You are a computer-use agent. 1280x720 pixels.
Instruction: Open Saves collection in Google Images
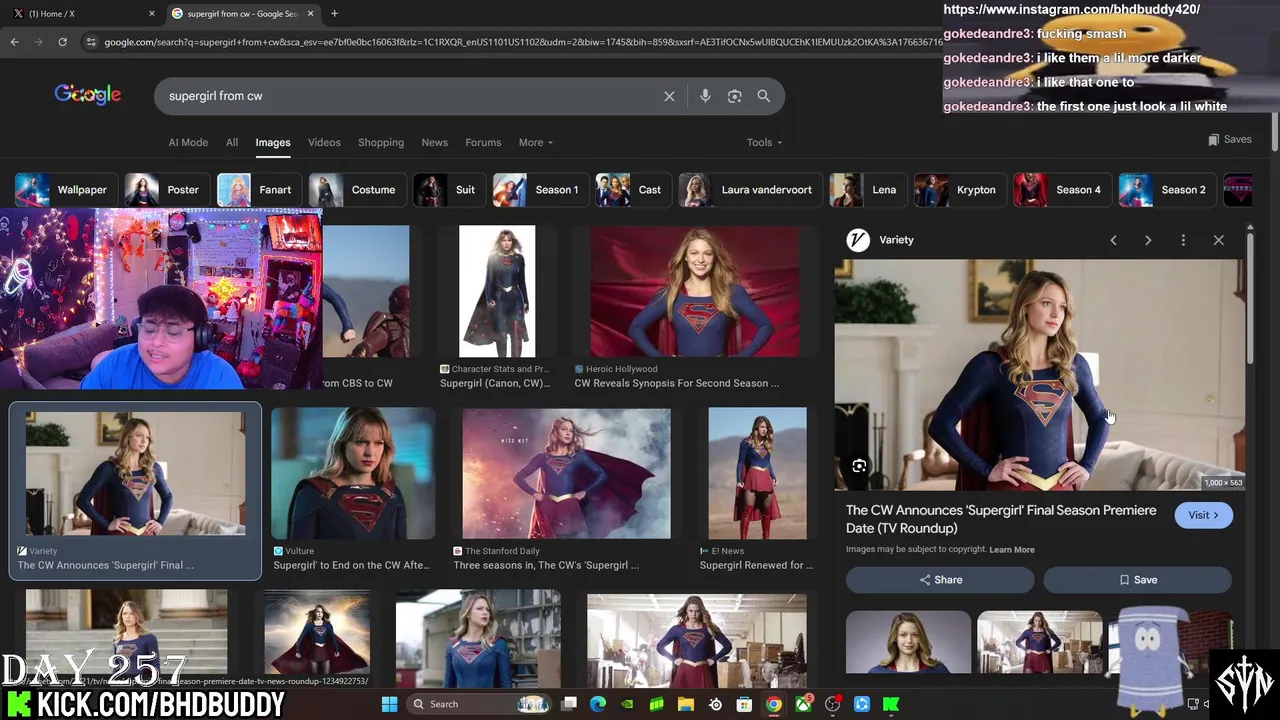coord(1229,140)
